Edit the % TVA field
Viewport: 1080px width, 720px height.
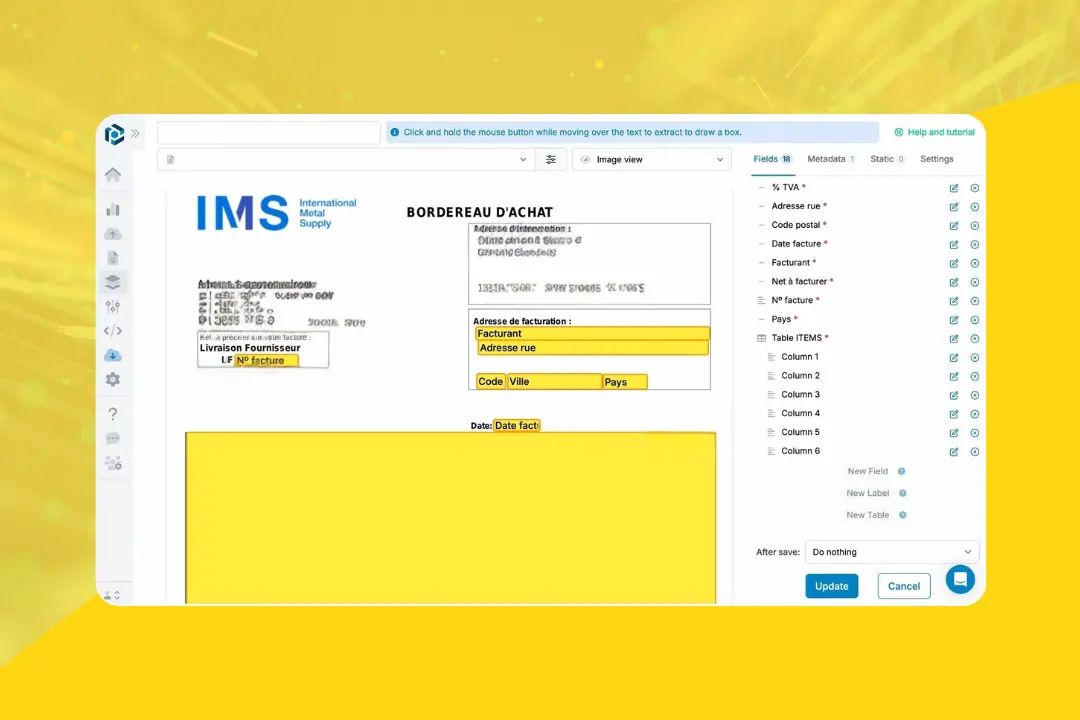coord(954,188)
